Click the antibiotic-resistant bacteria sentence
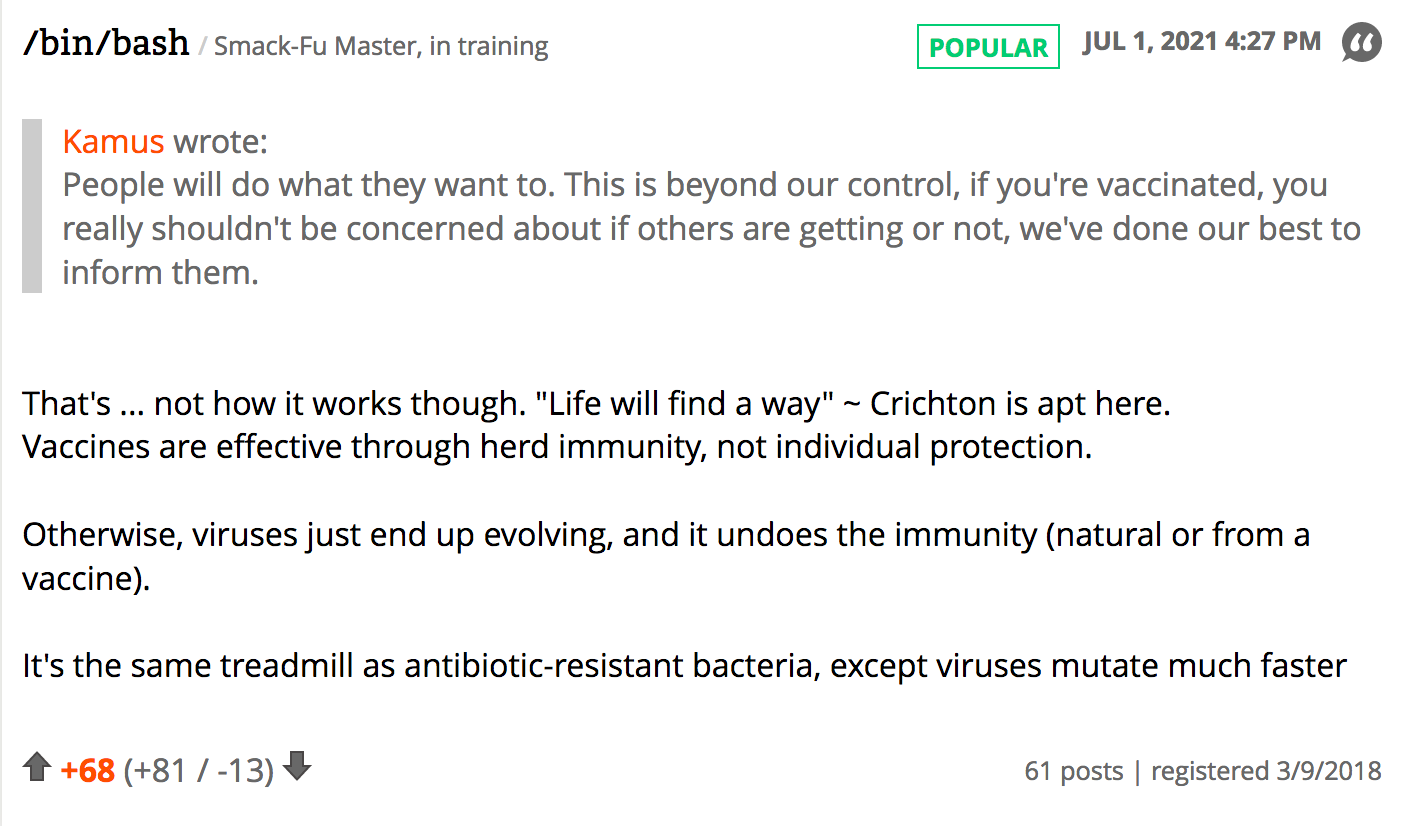1402x826 pixels. tap(684, 665)
